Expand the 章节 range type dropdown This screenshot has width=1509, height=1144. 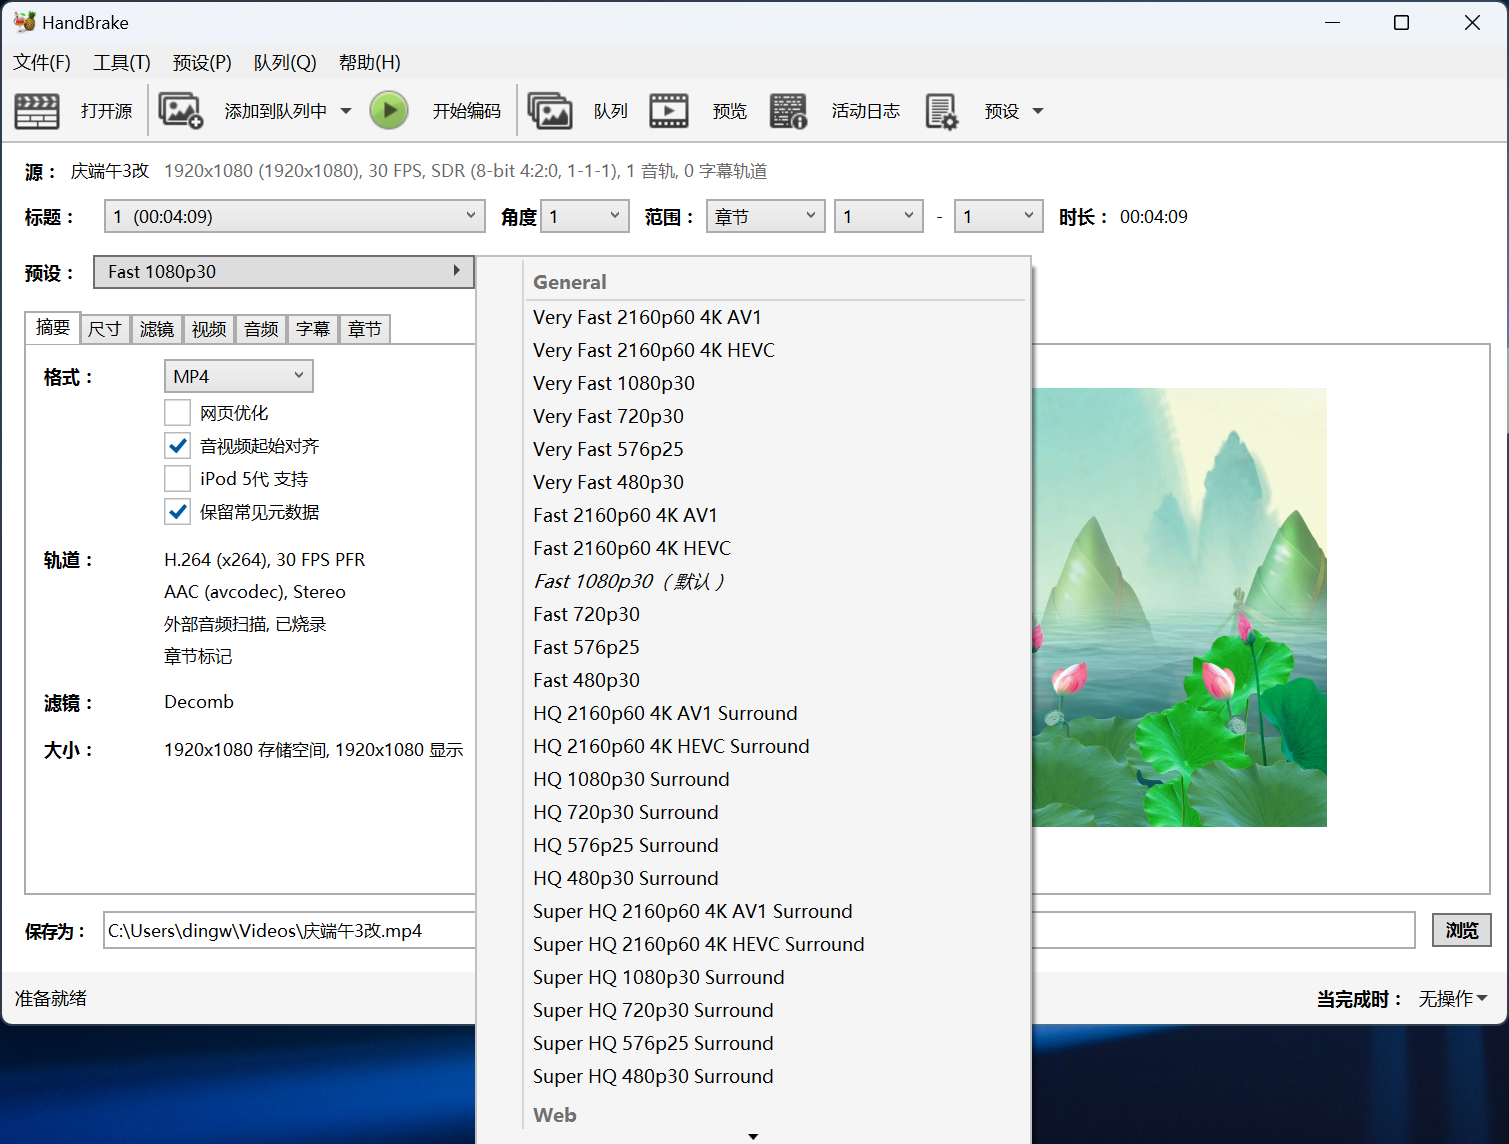tap(765, 217)
